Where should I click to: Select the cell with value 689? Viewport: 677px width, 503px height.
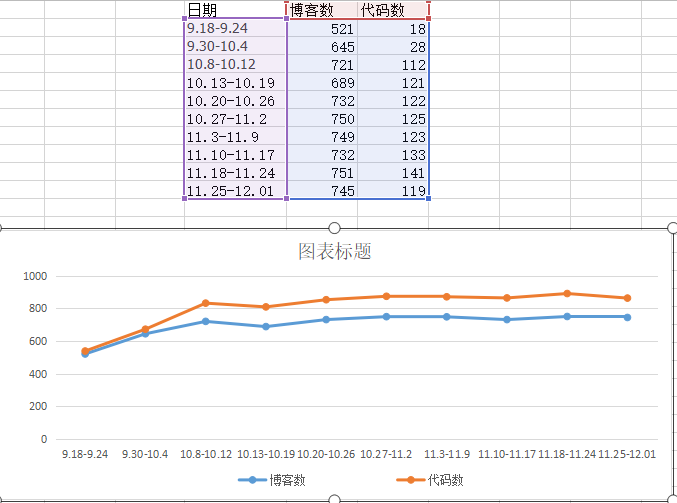[x=322, y=82]
